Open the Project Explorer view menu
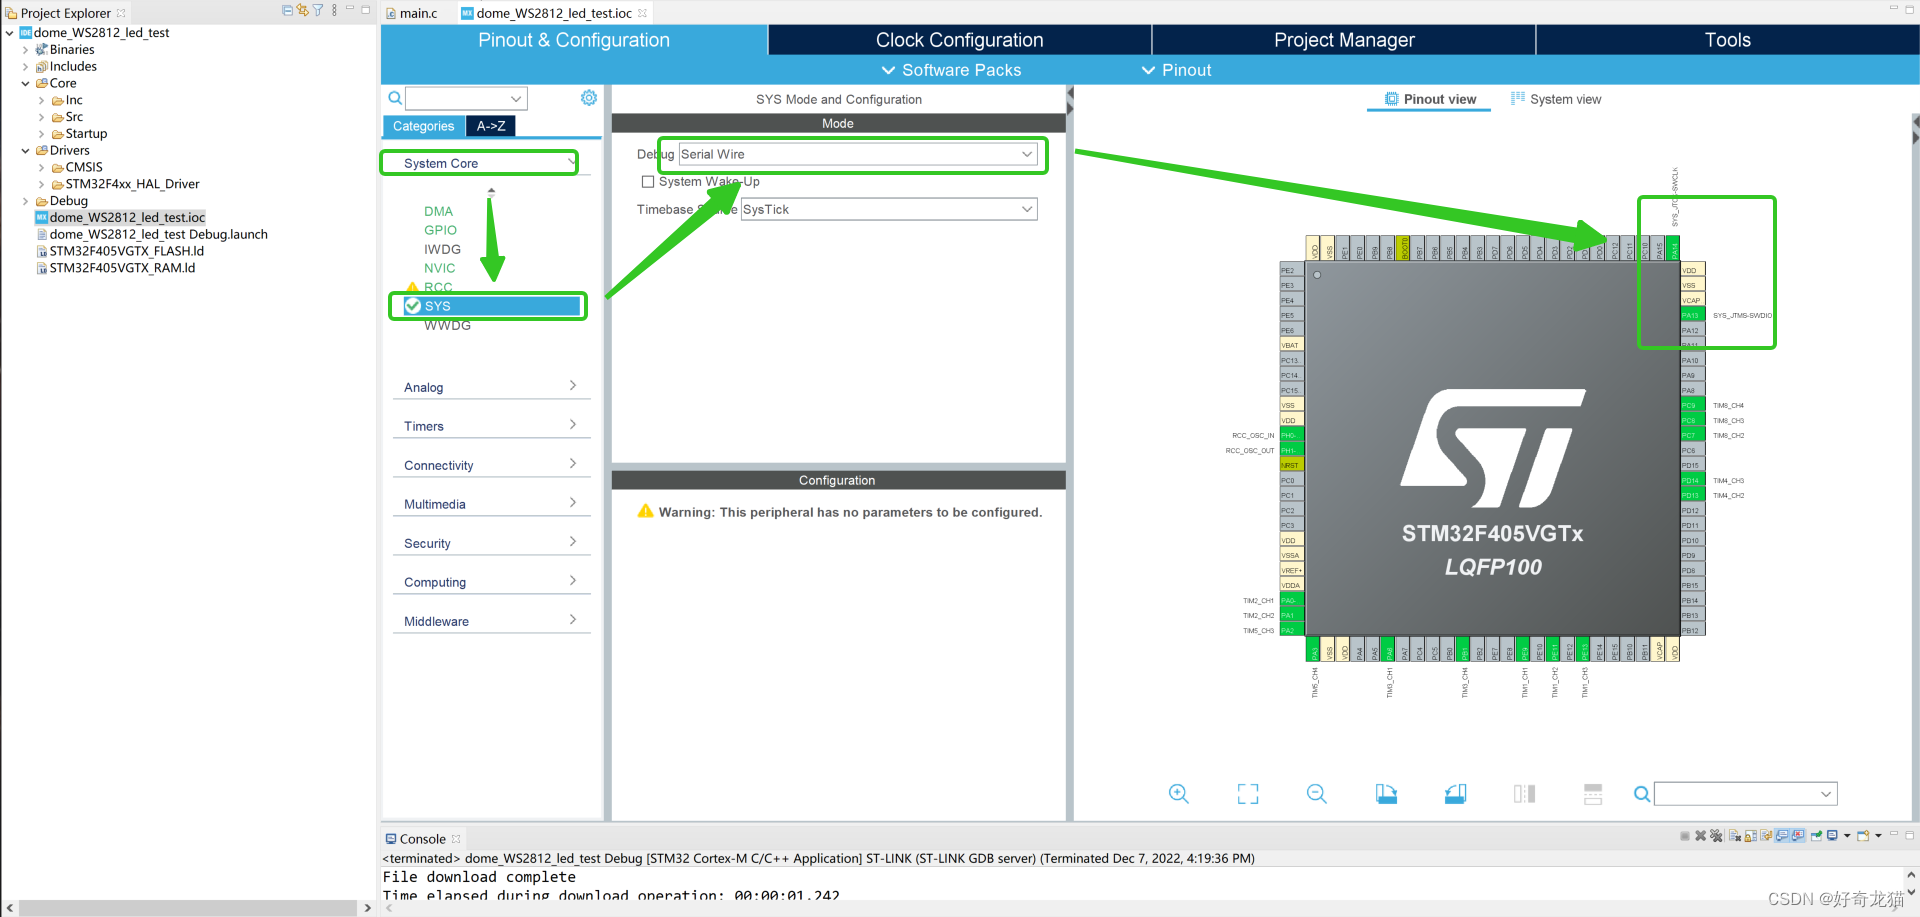The image size is (1920, 917). (x=334, y=10)
